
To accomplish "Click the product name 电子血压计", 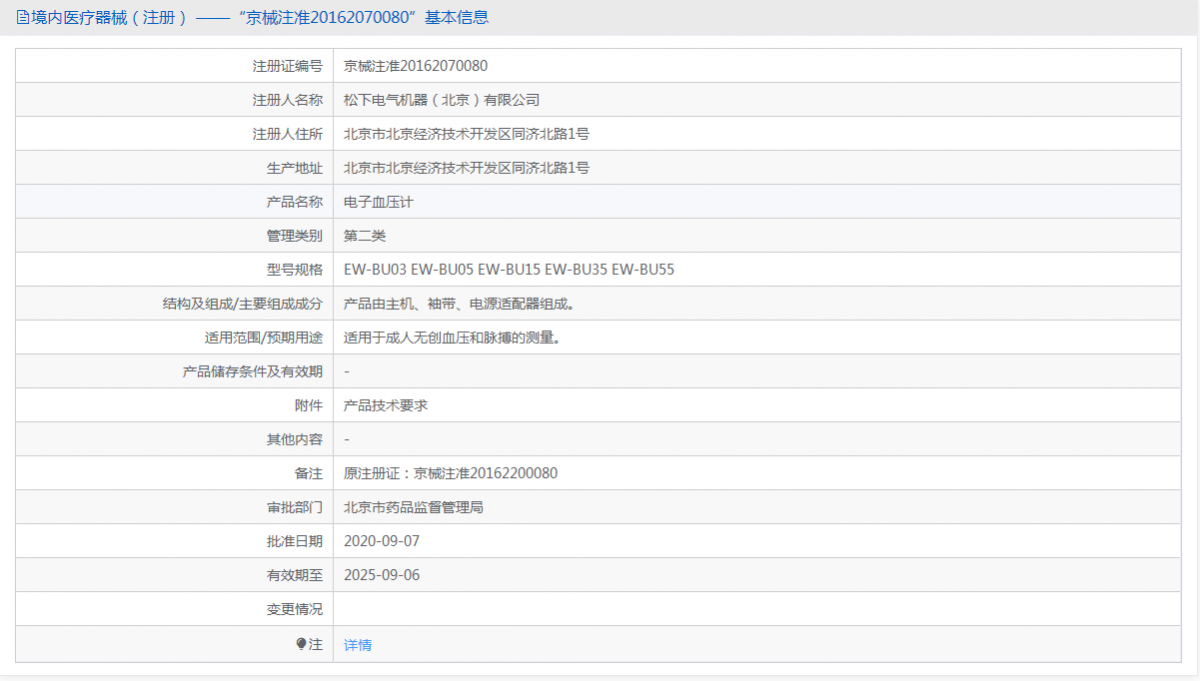I will 379,202.
